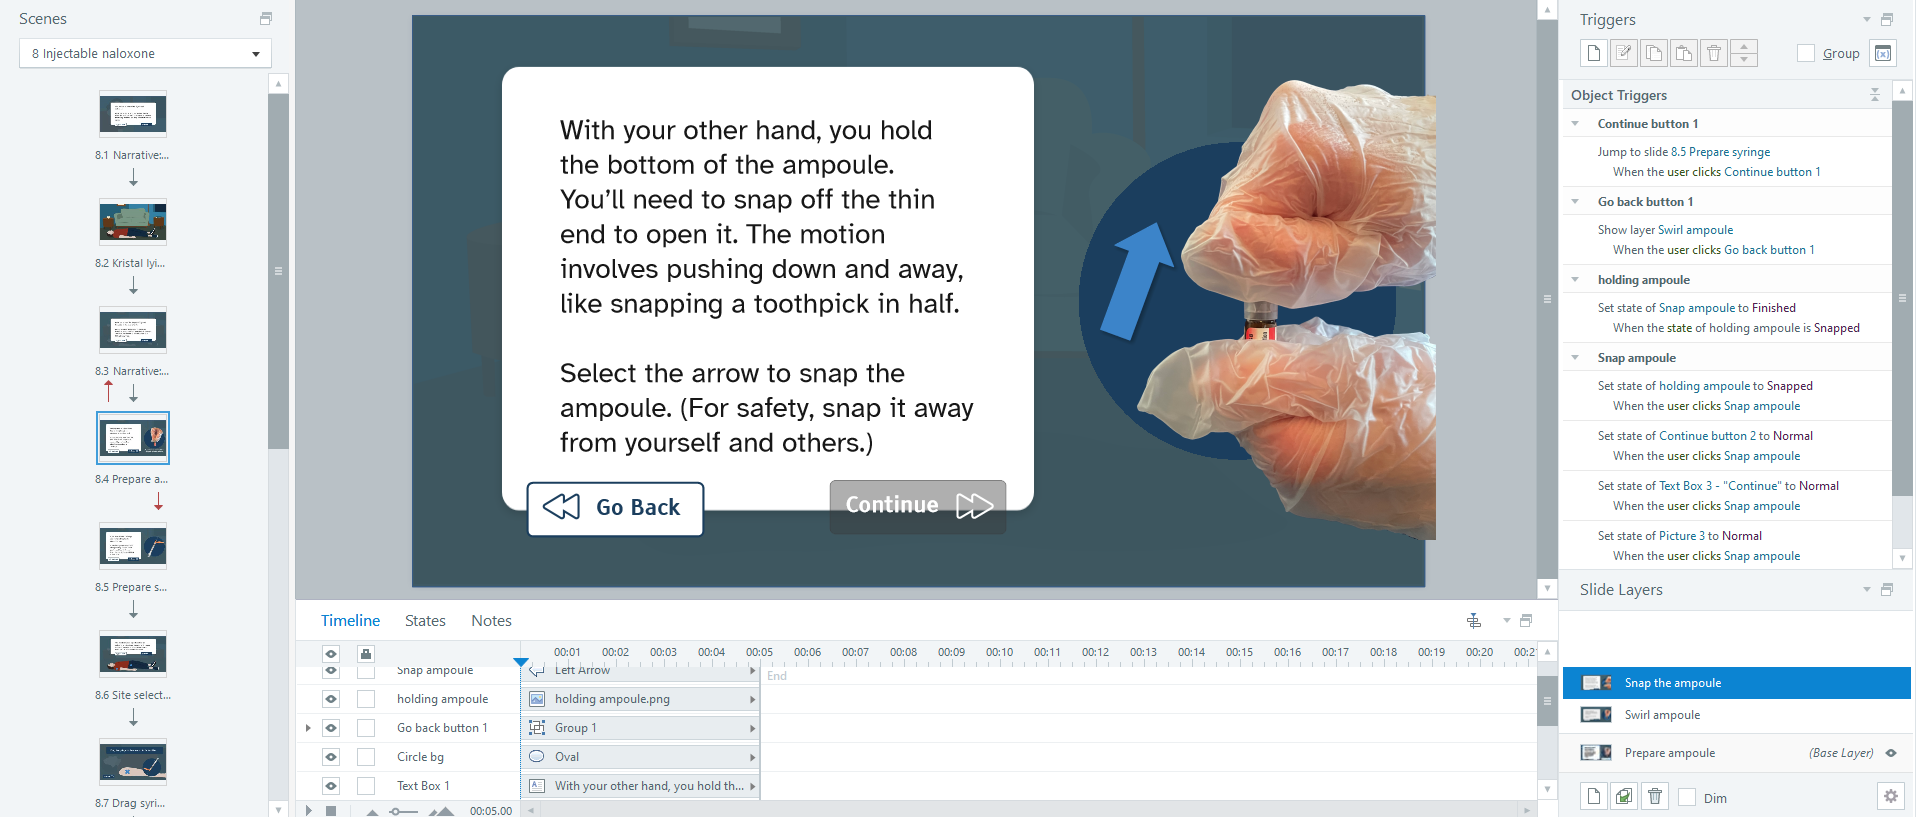Image resolution: width=1916 pixels, height=817 pixels.
Task: Create a new trigger in Triggers panel
Action: click(x=1593, y=53)
